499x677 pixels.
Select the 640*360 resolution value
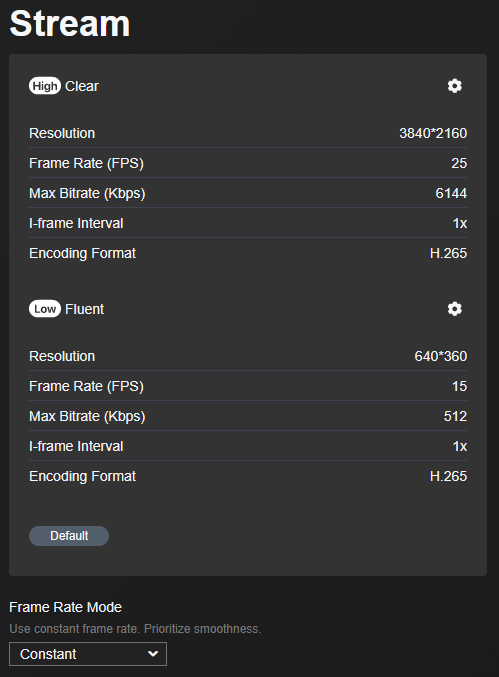coord(441,356)
